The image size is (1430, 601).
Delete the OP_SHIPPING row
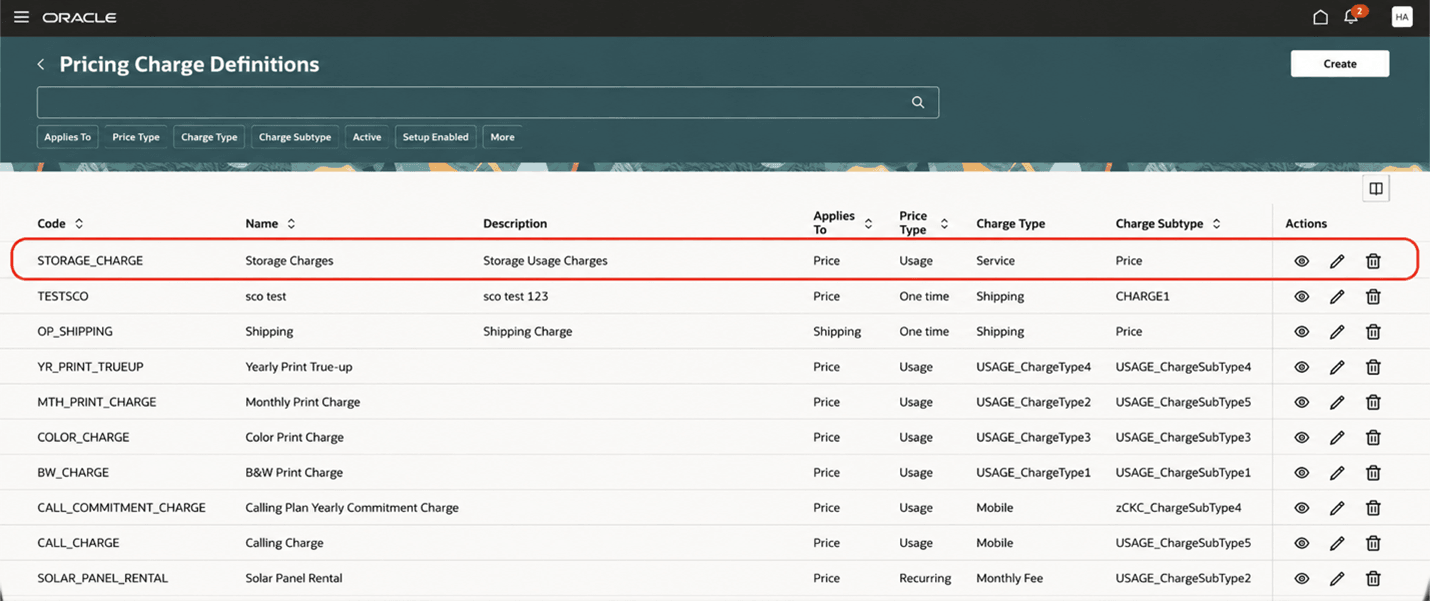[1373, 332]
